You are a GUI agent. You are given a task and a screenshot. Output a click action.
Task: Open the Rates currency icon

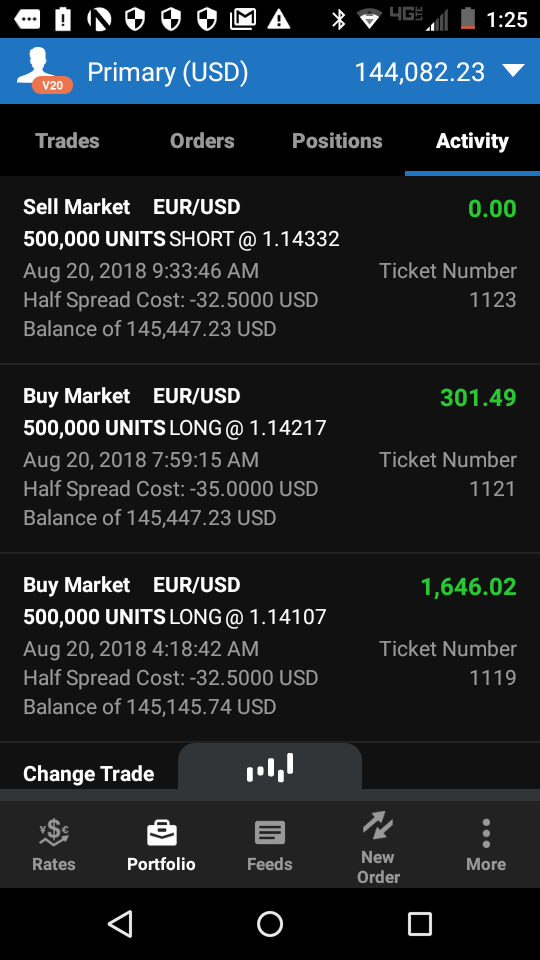(54, 833)
